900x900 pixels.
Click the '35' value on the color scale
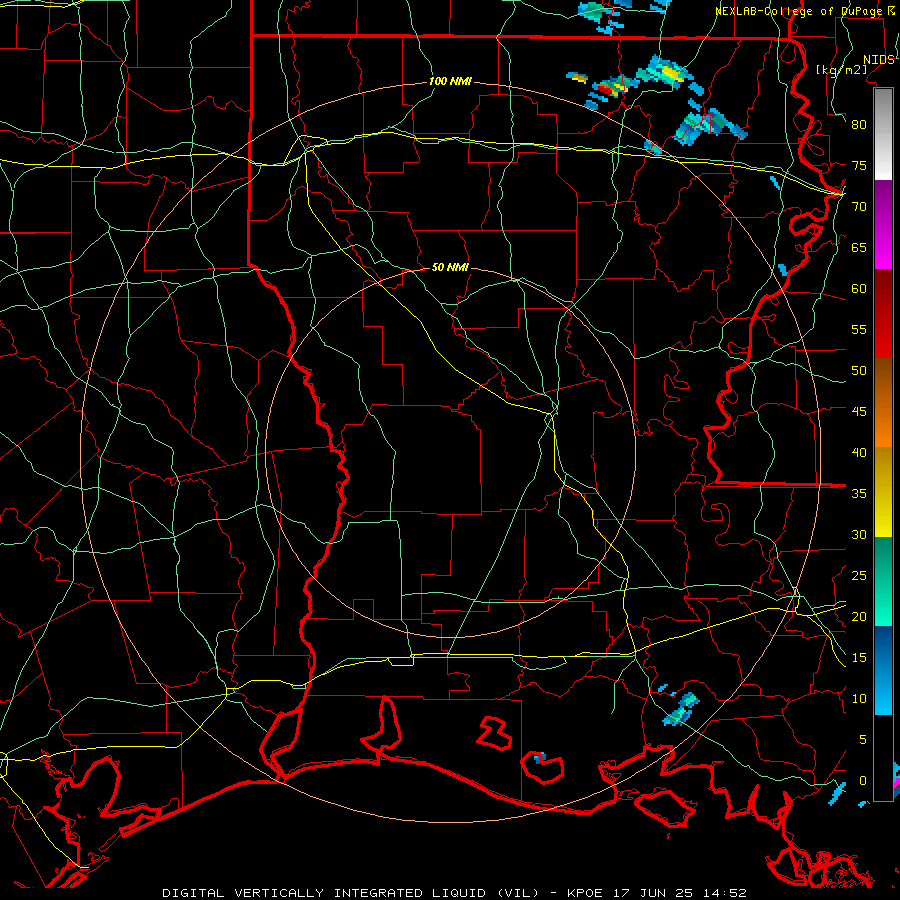click(x=859, y=494)
